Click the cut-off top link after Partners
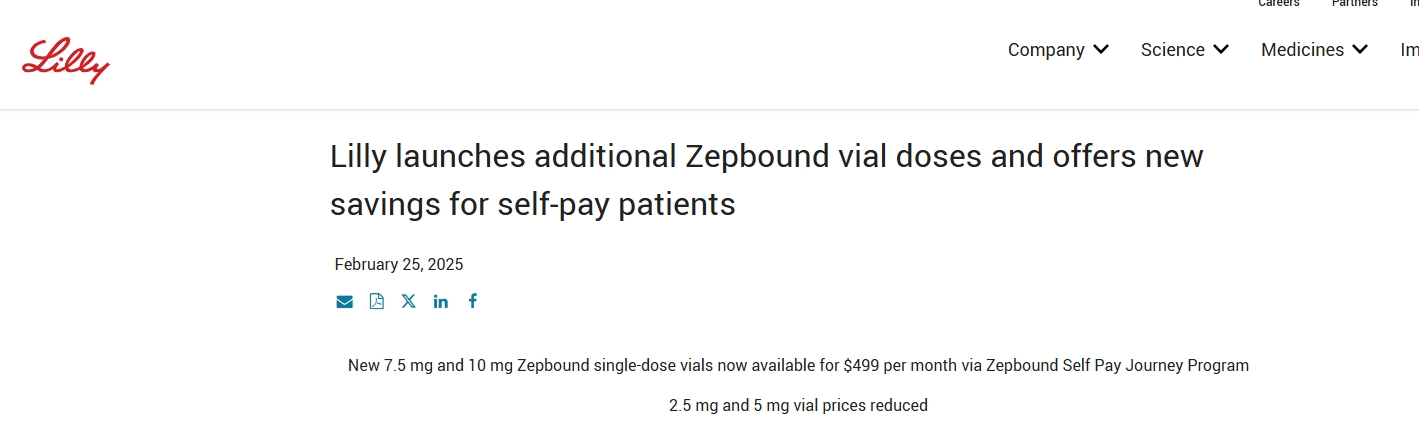Viewport: 1419px width, 428px height. coord(1413,4)
